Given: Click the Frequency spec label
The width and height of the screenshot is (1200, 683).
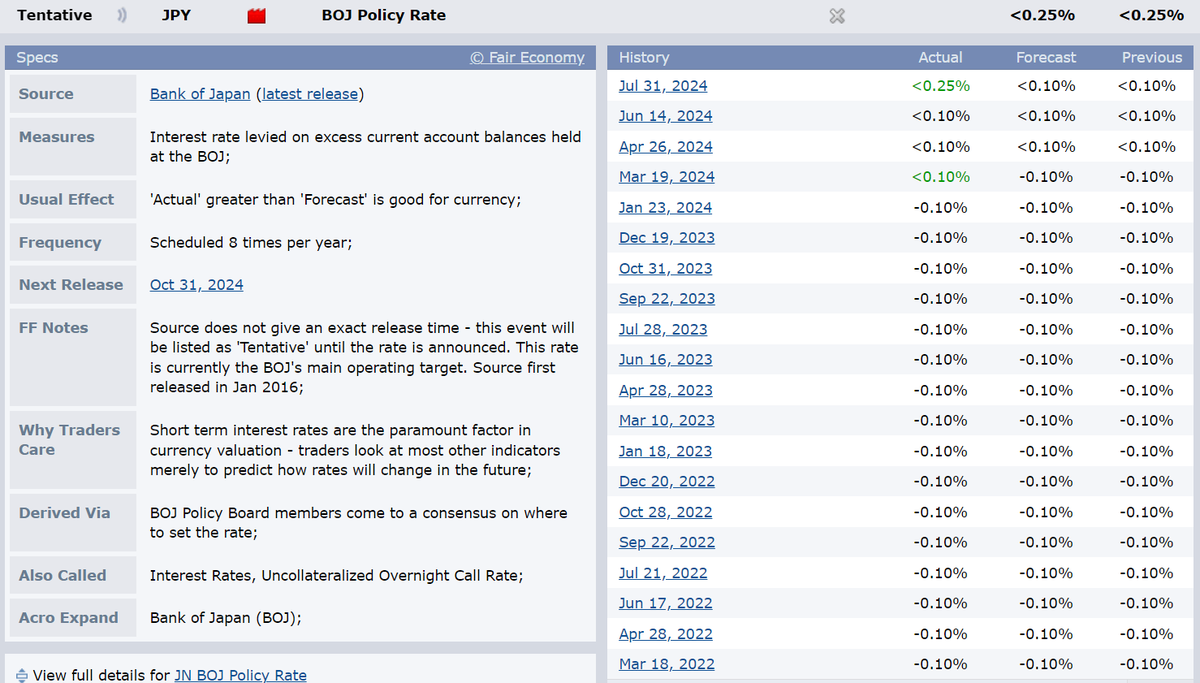Looking at the screenshot, I should (60, 242).
